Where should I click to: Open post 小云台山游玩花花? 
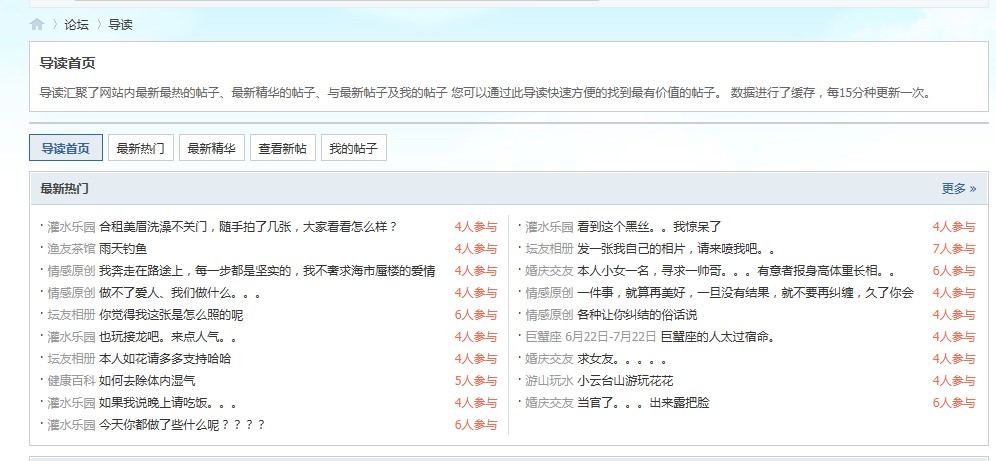point(625,381)
